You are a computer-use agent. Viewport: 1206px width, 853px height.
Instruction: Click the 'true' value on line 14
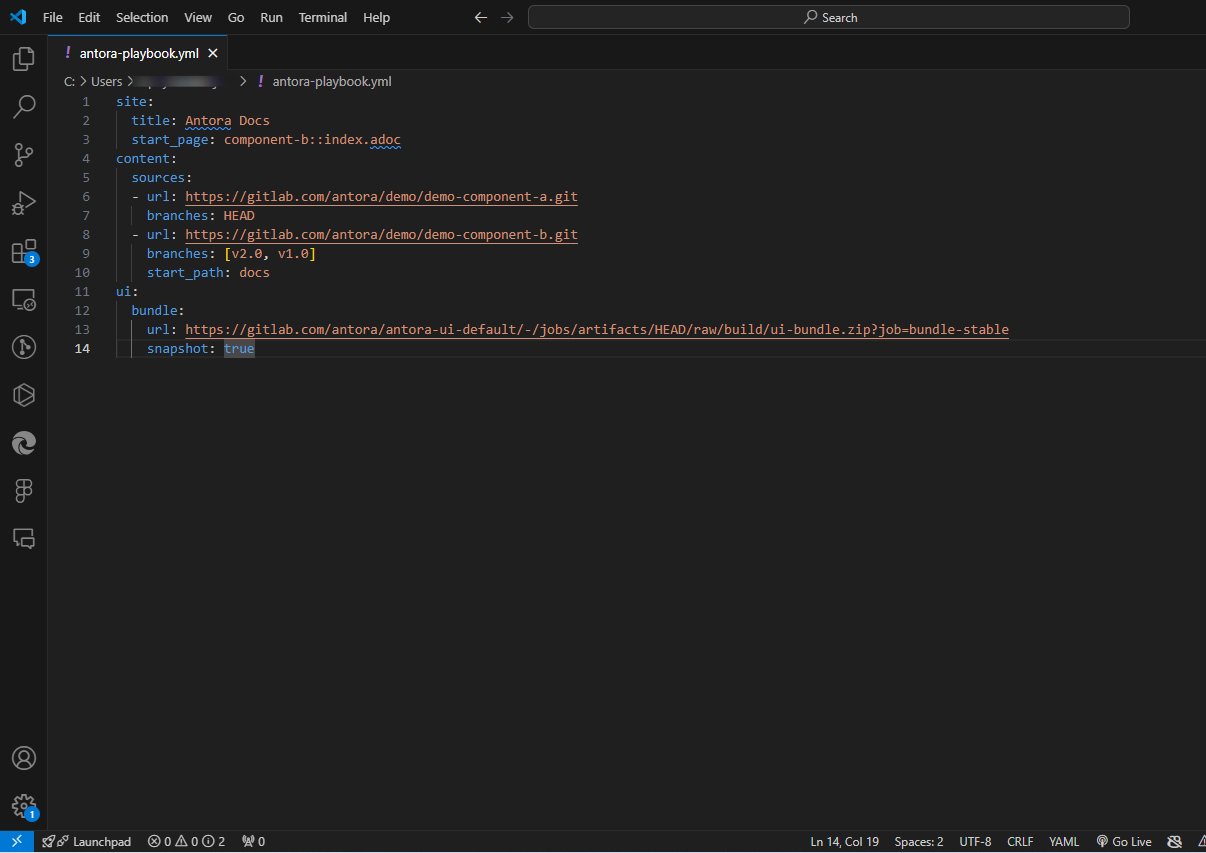239,349
